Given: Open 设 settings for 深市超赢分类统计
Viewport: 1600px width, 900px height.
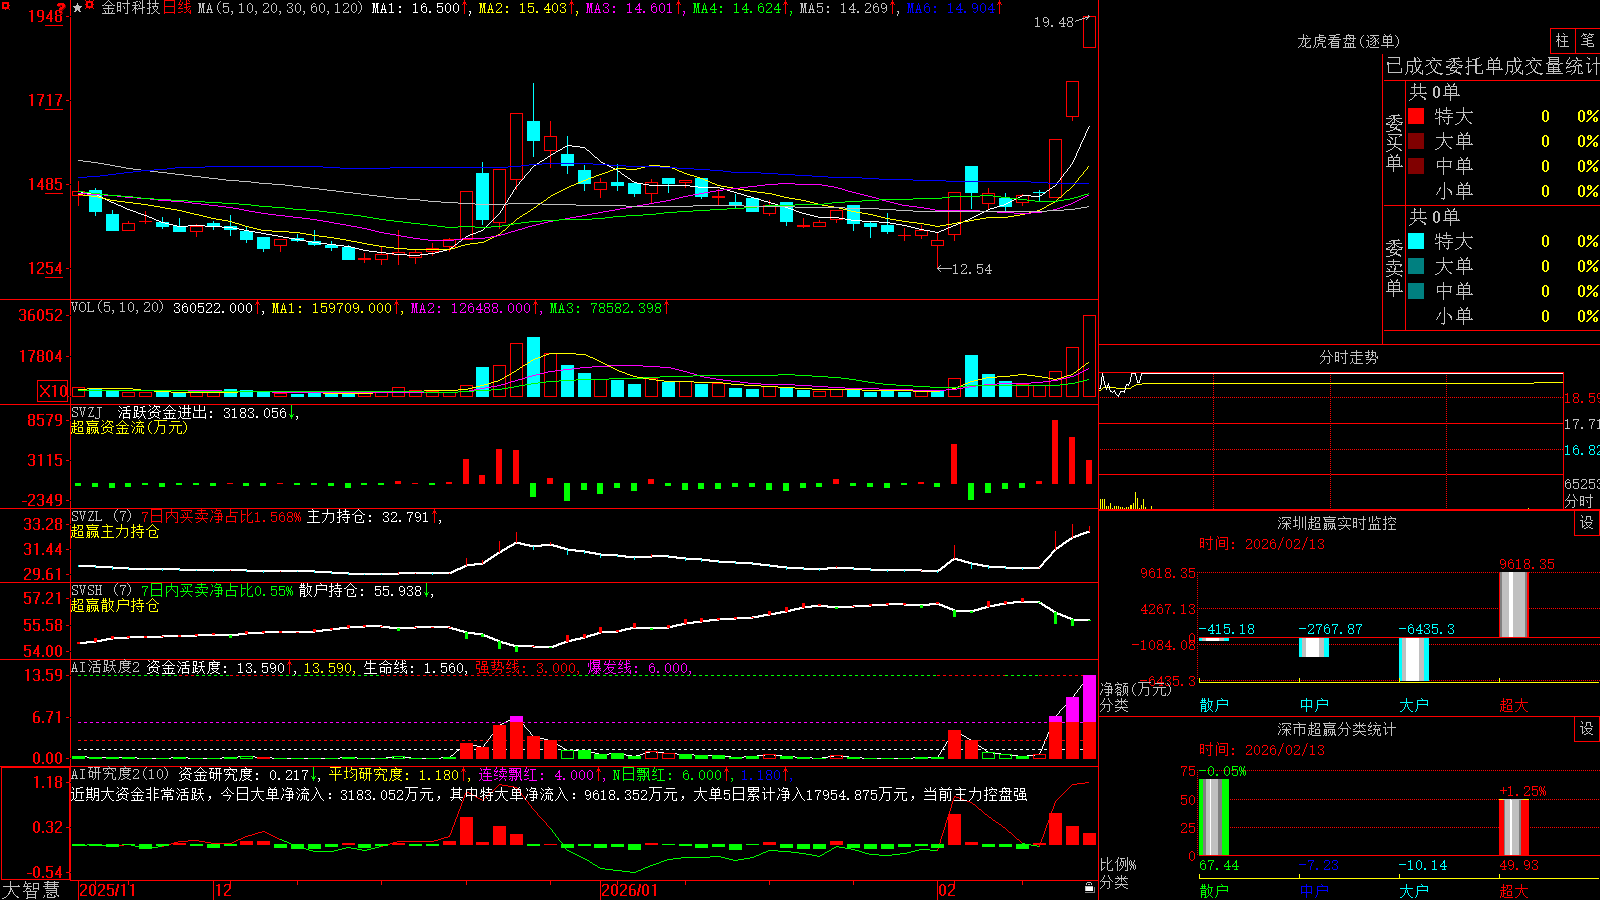Looking at the screenshot, I should pyautogui.click(x=1587, y=729).
